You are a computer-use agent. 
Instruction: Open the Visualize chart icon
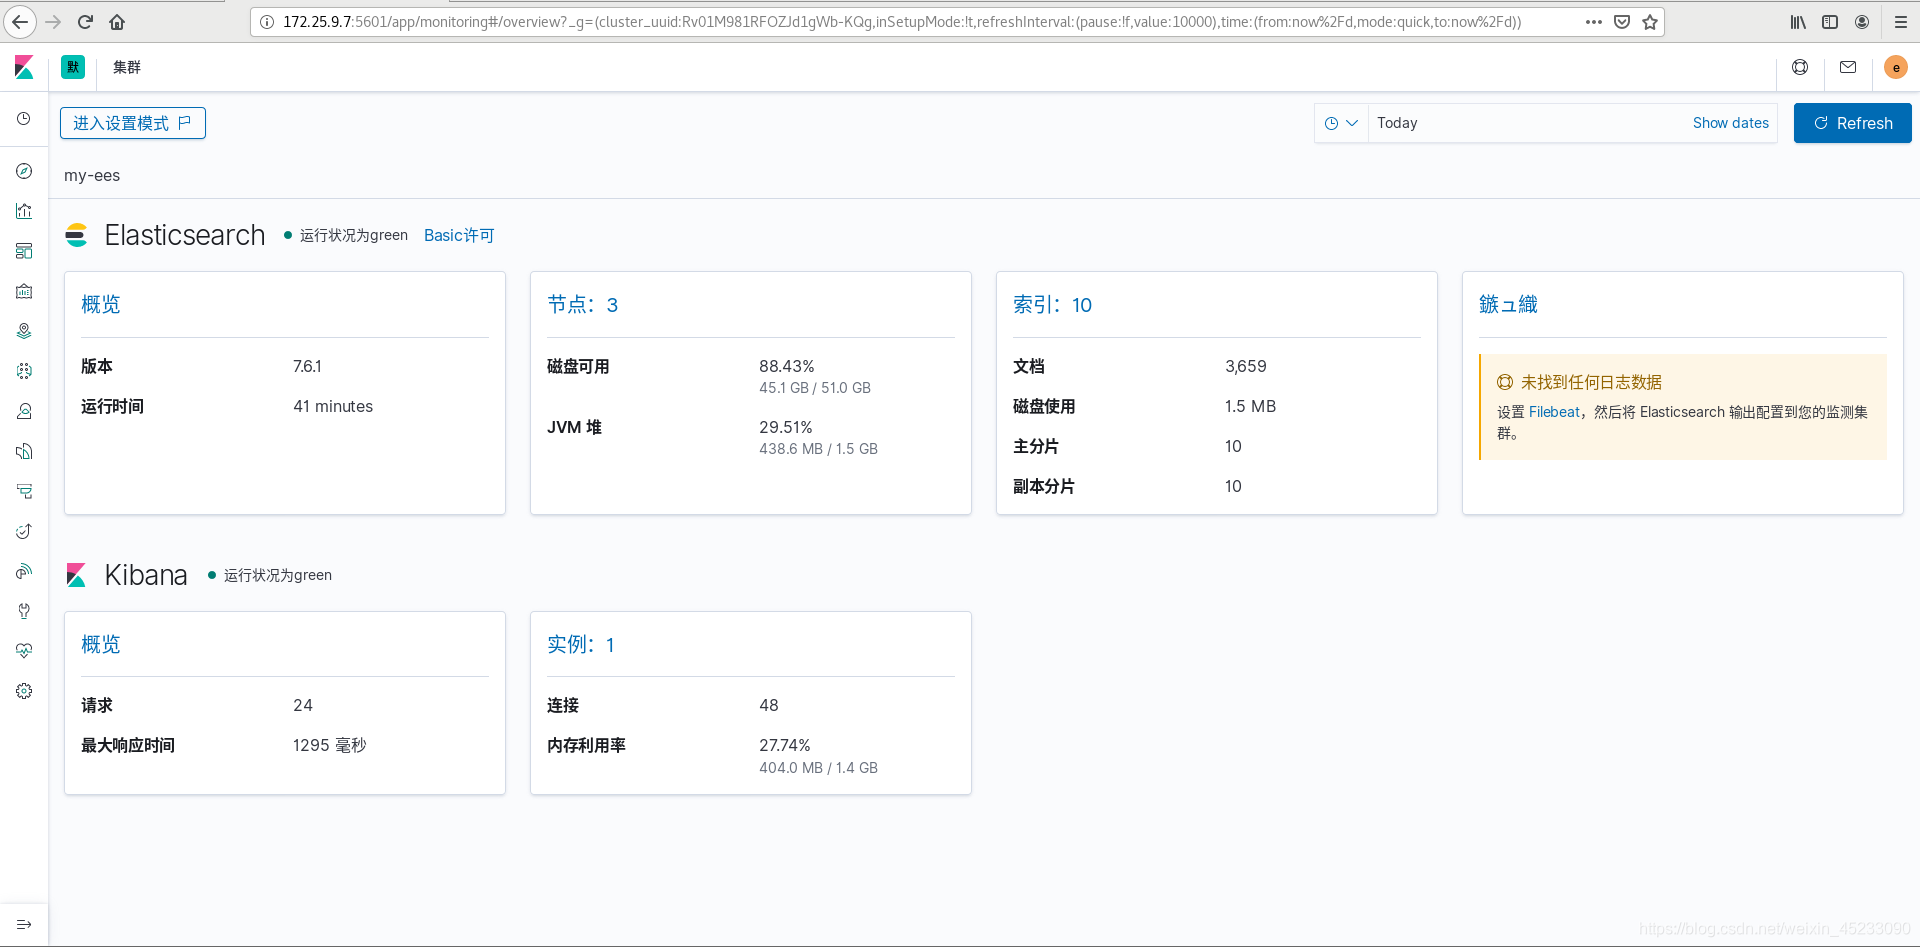coord(24,211)
